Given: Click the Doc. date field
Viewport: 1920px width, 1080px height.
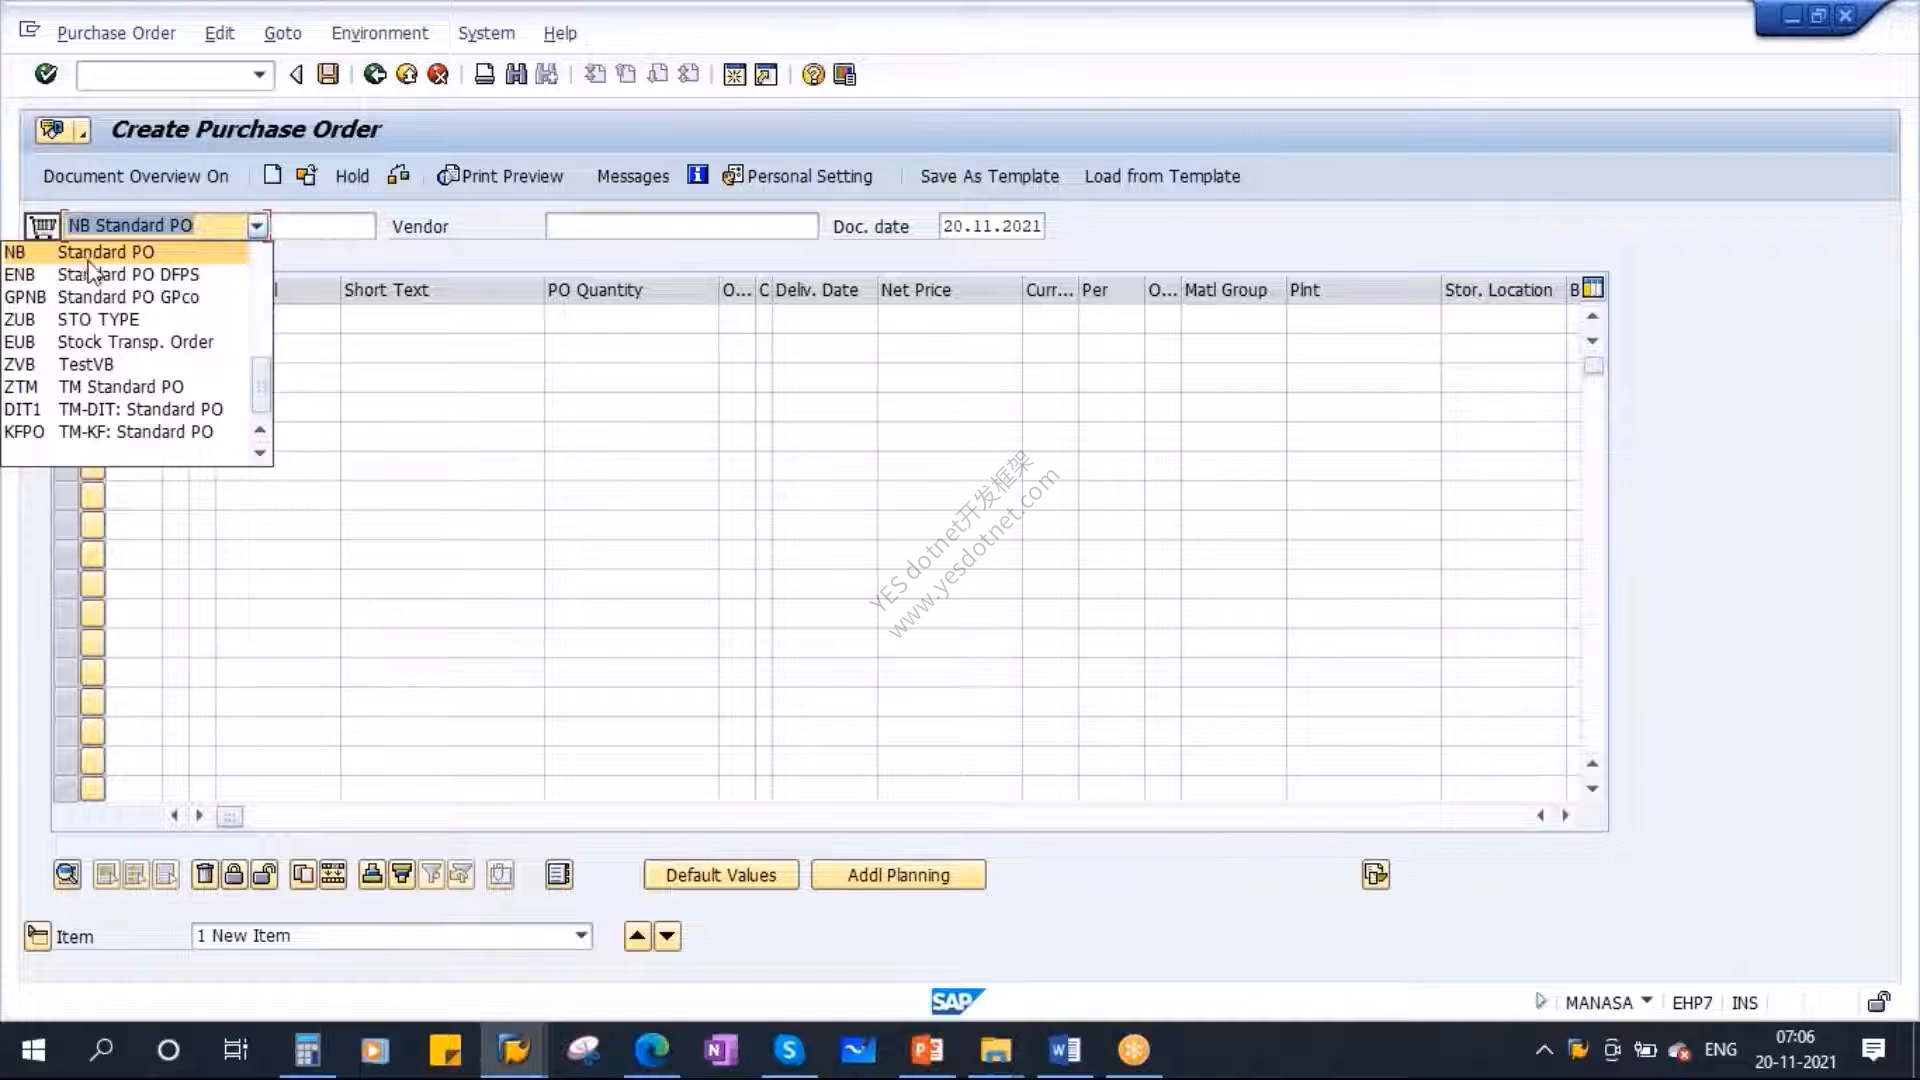Looking at the screenshot, I should [x=992, y=226].
